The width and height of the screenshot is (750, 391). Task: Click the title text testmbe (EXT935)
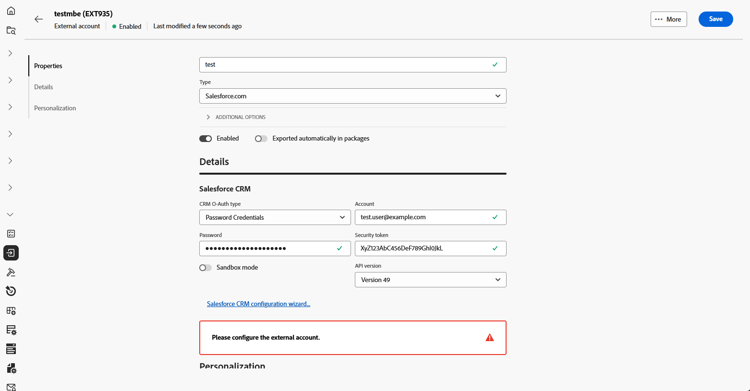83,14
